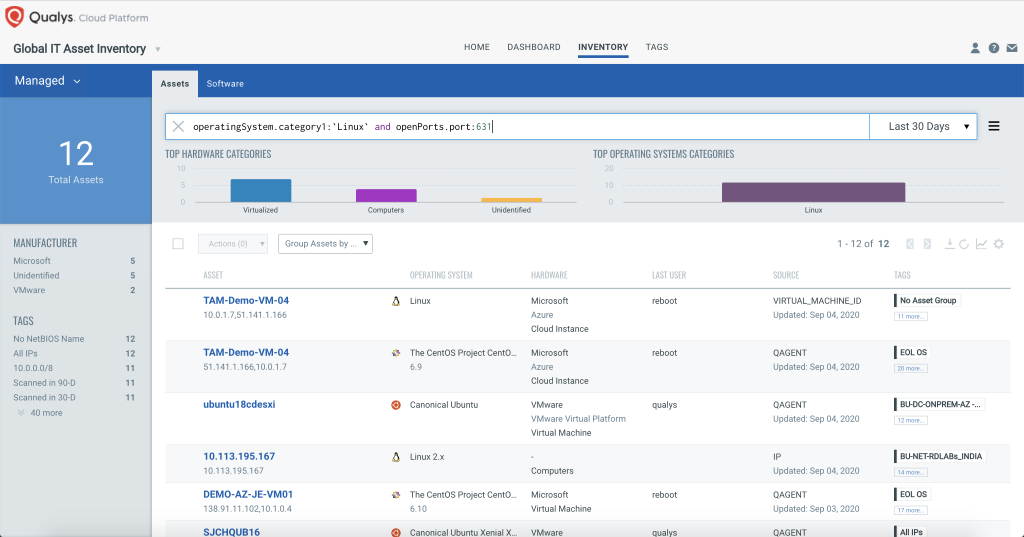Open the mail messages icon
Viewport: 1024px width, 537px height.
click(1011, 48)
